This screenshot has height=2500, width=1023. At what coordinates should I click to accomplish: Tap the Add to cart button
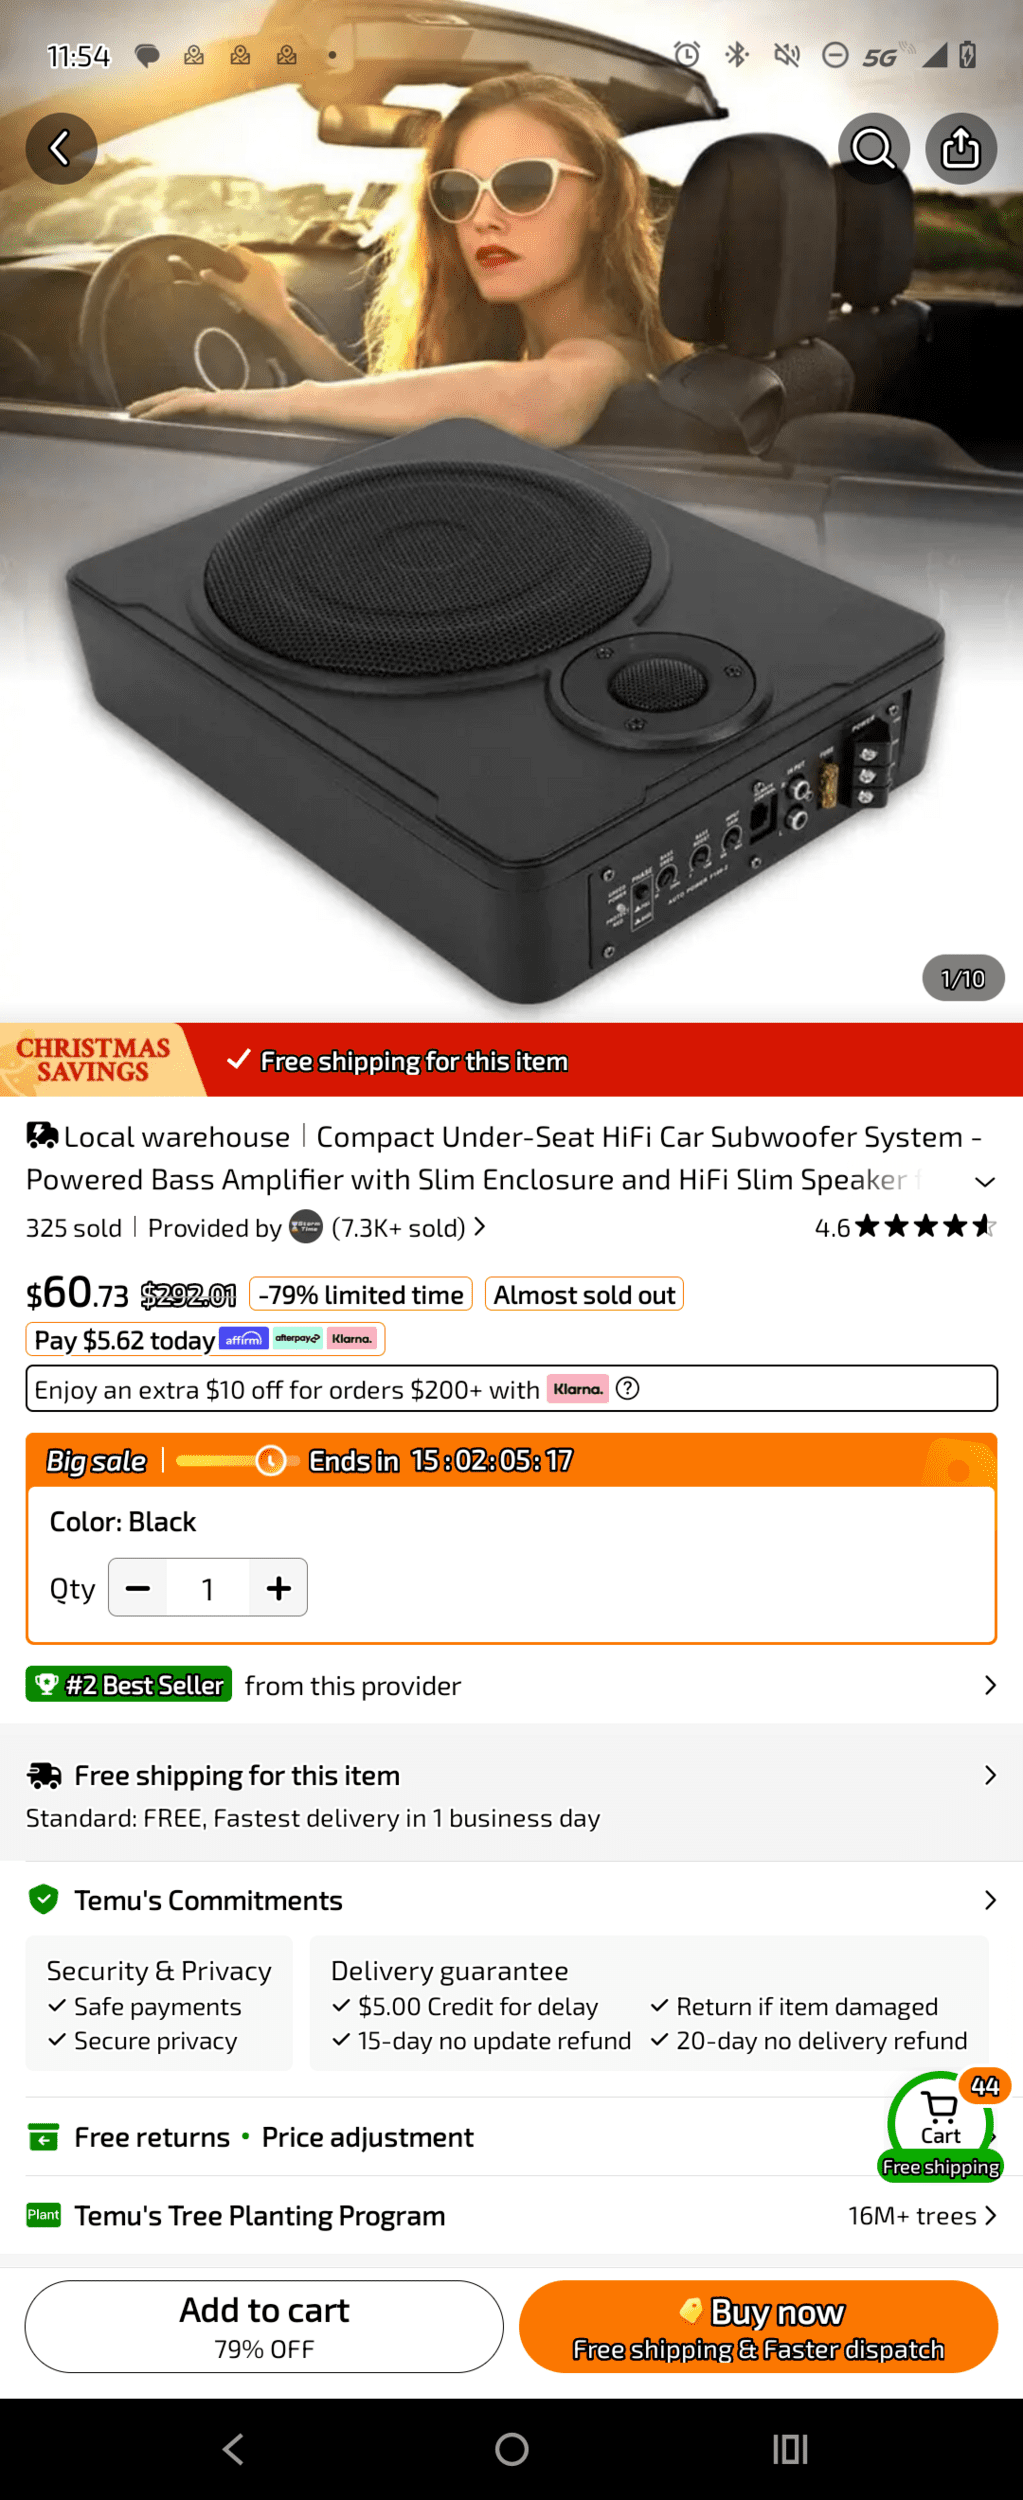click(x=264, y=2327)
